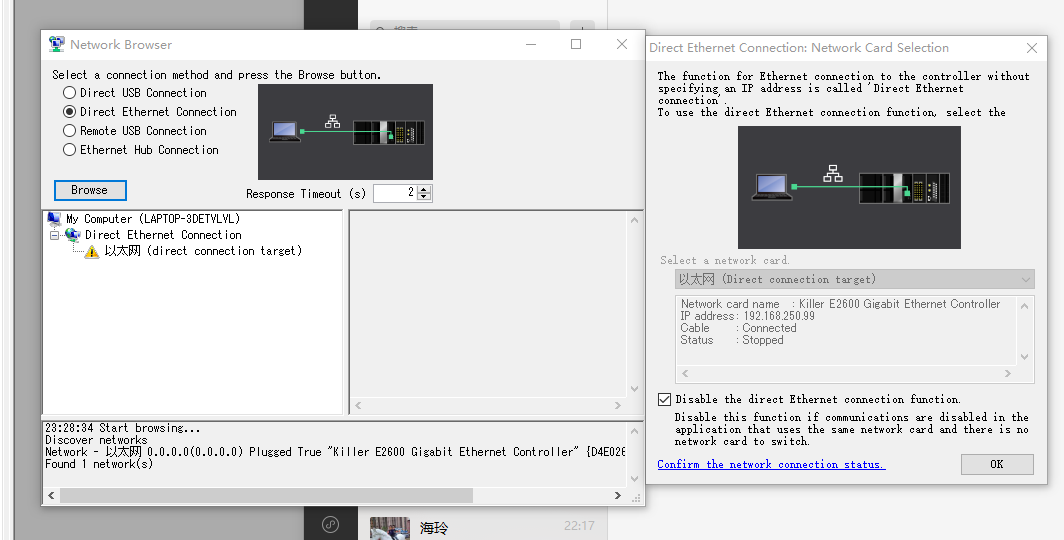Toggle Disable the direct Ethernet connection checkbox
Image resolution: width=1064 pixels, height=540 pixels.
665,399
